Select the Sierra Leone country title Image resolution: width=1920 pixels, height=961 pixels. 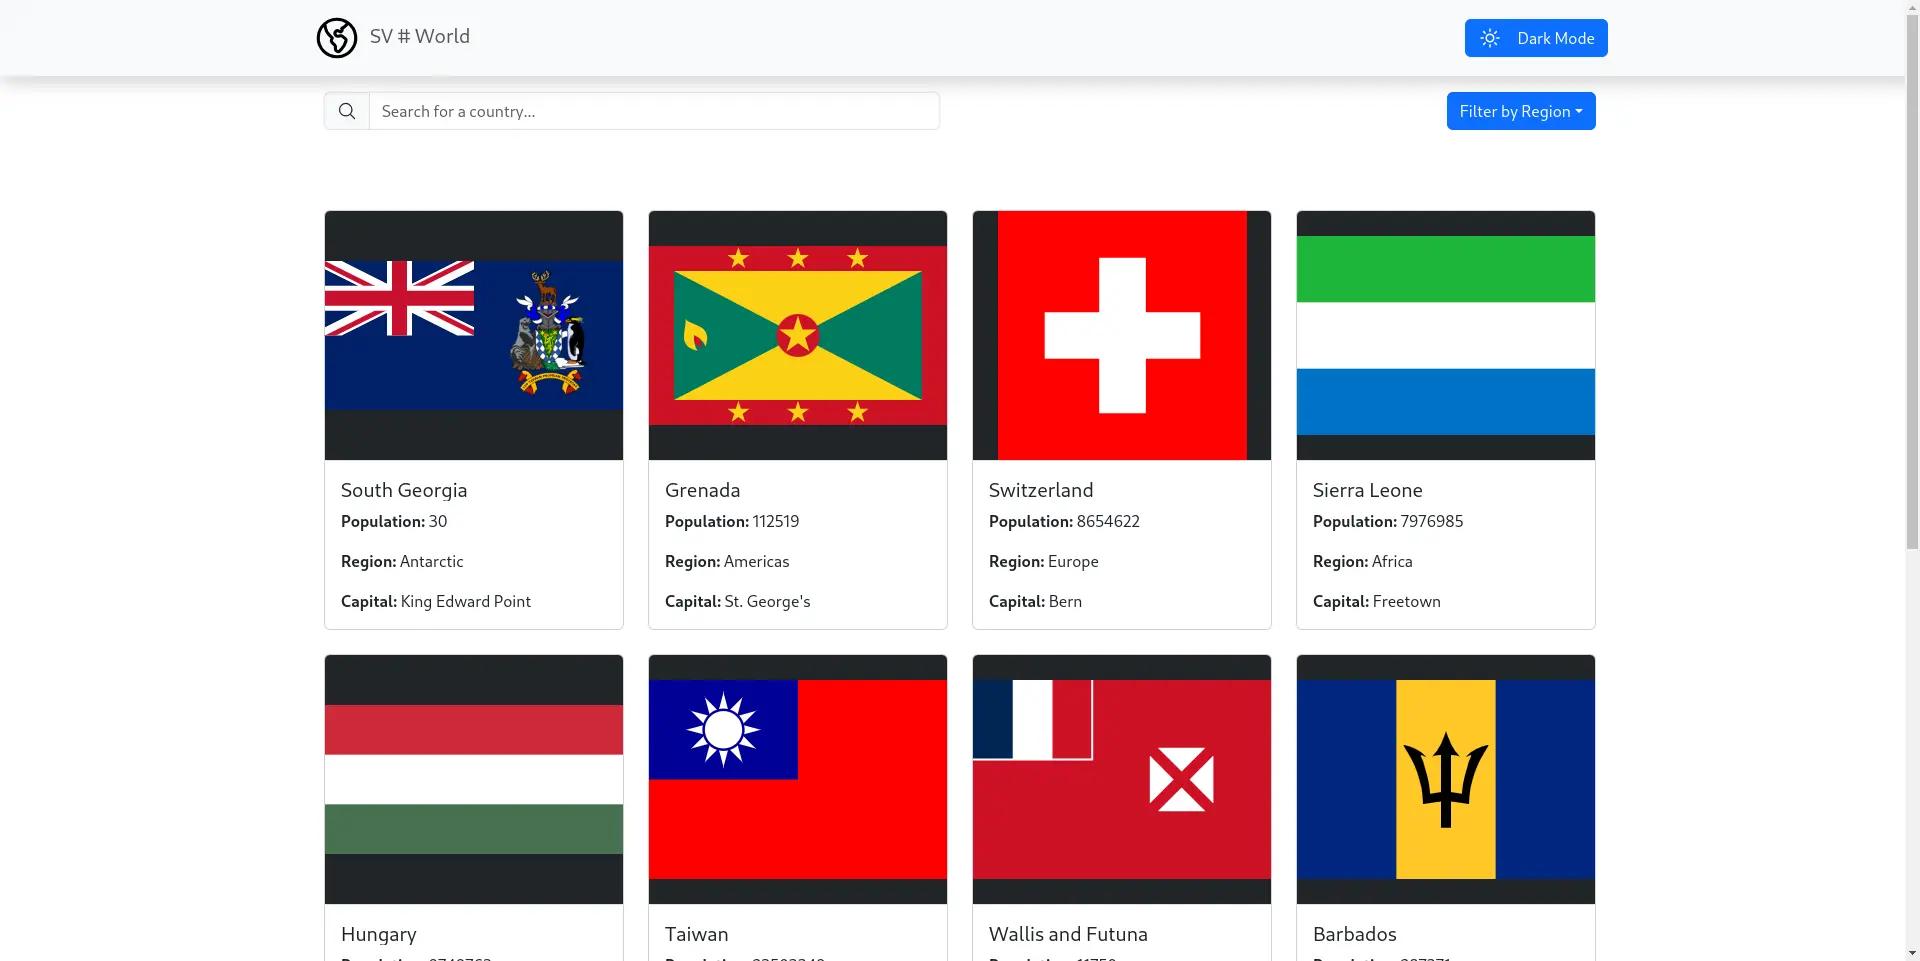pyautogui.click(x=1368, y=490)
